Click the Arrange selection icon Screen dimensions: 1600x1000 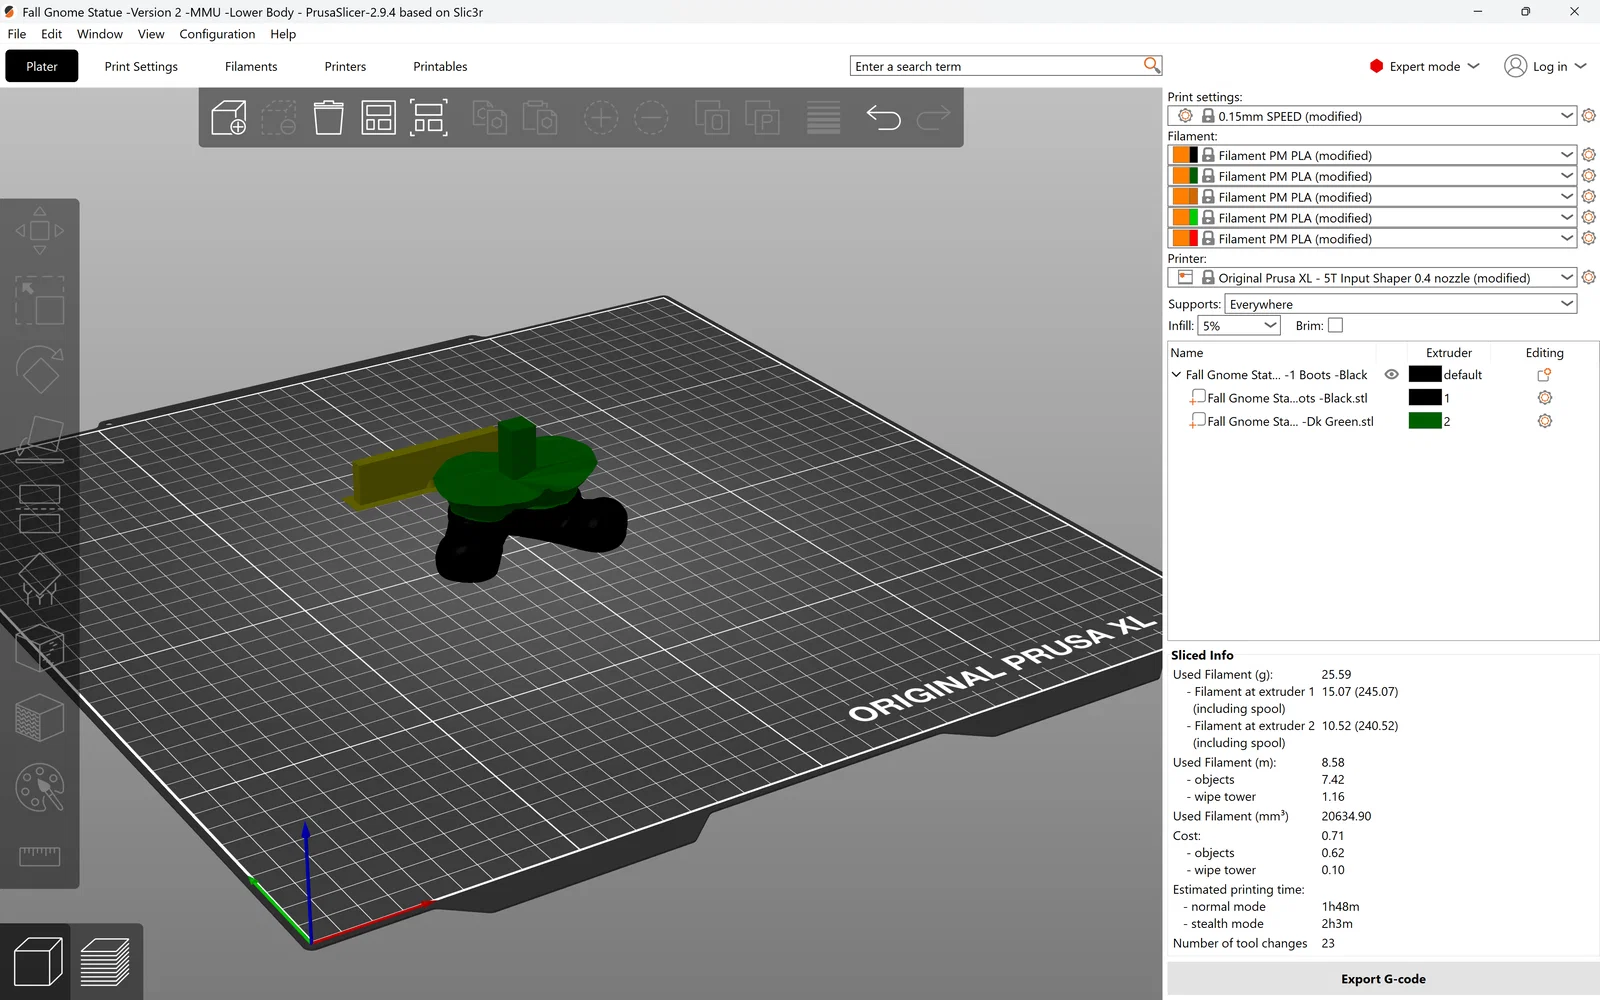[x=429, y=118]
